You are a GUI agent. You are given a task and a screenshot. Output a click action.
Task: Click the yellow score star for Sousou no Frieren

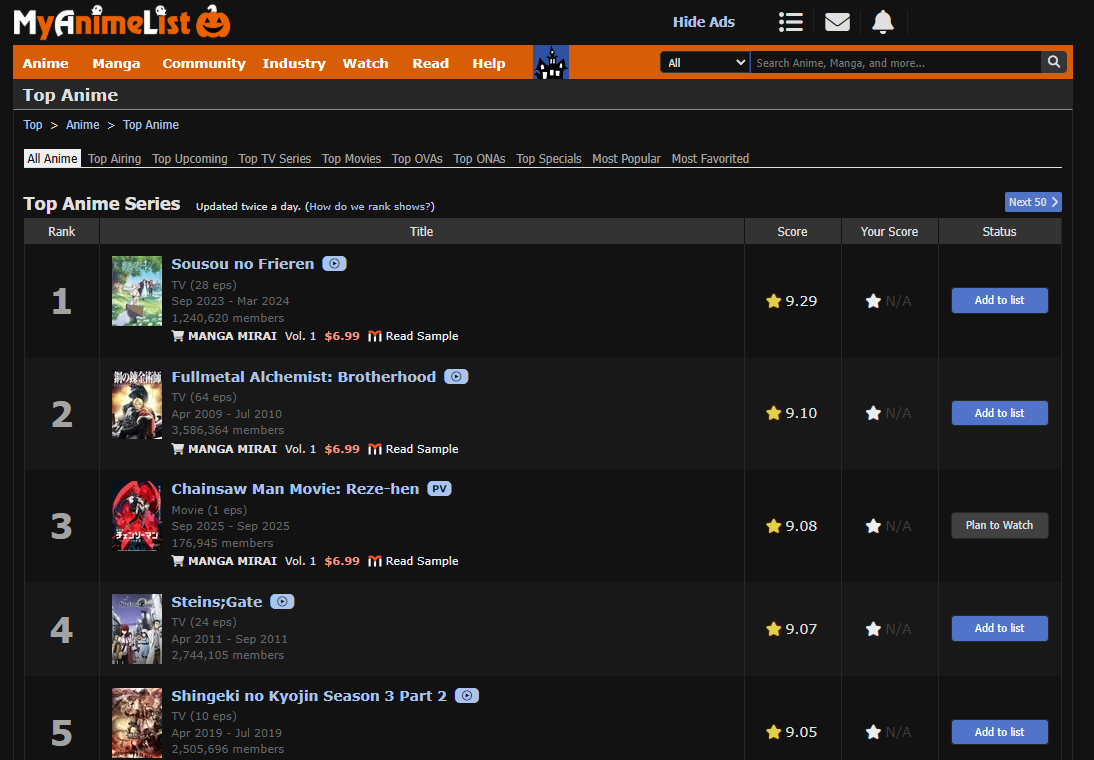tap(773, 301)
